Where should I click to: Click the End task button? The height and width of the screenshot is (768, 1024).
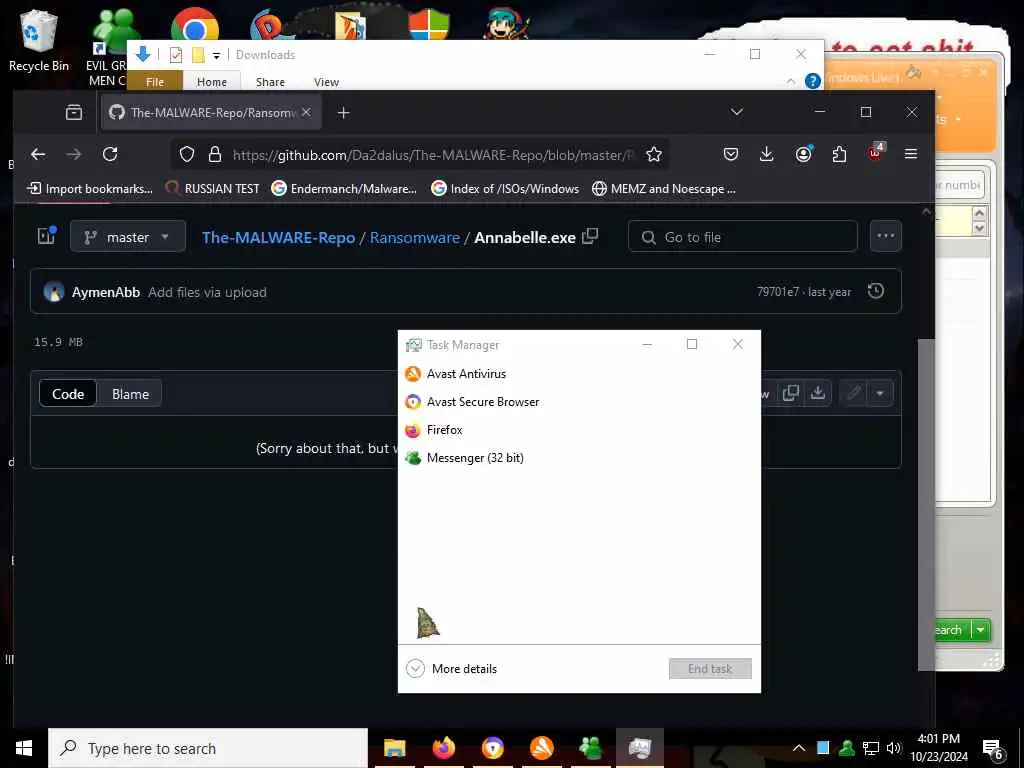[710, 669]
